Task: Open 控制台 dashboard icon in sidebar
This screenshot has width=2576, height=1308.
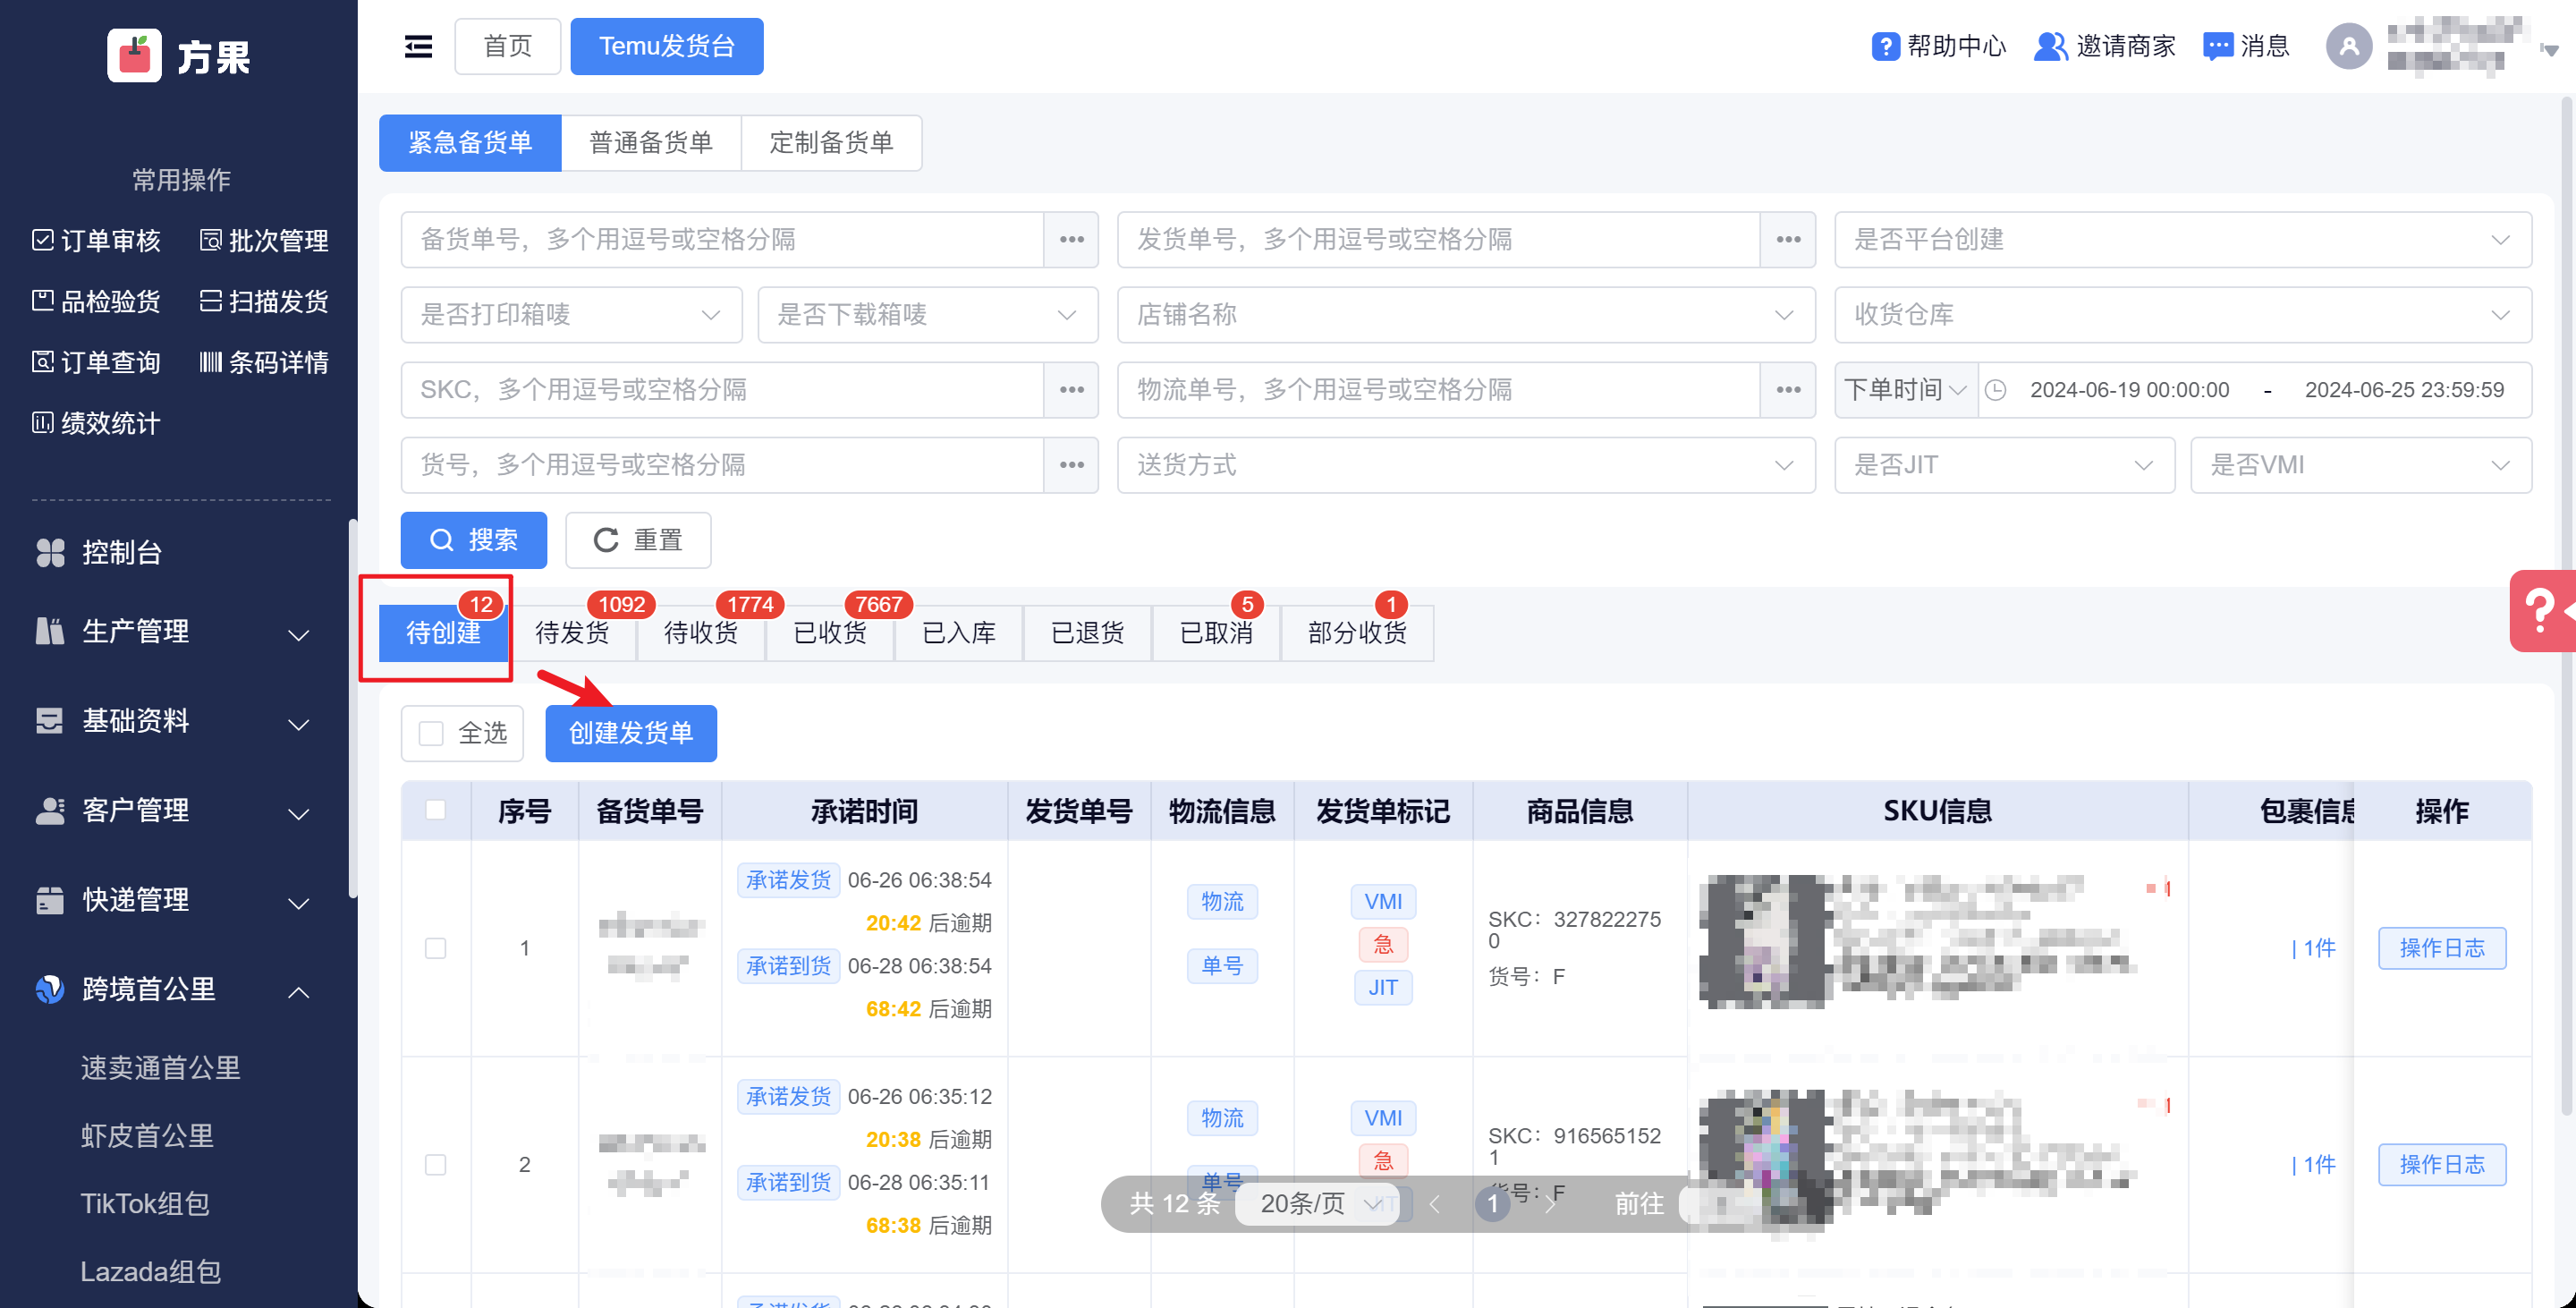Action: click(50, 552)
